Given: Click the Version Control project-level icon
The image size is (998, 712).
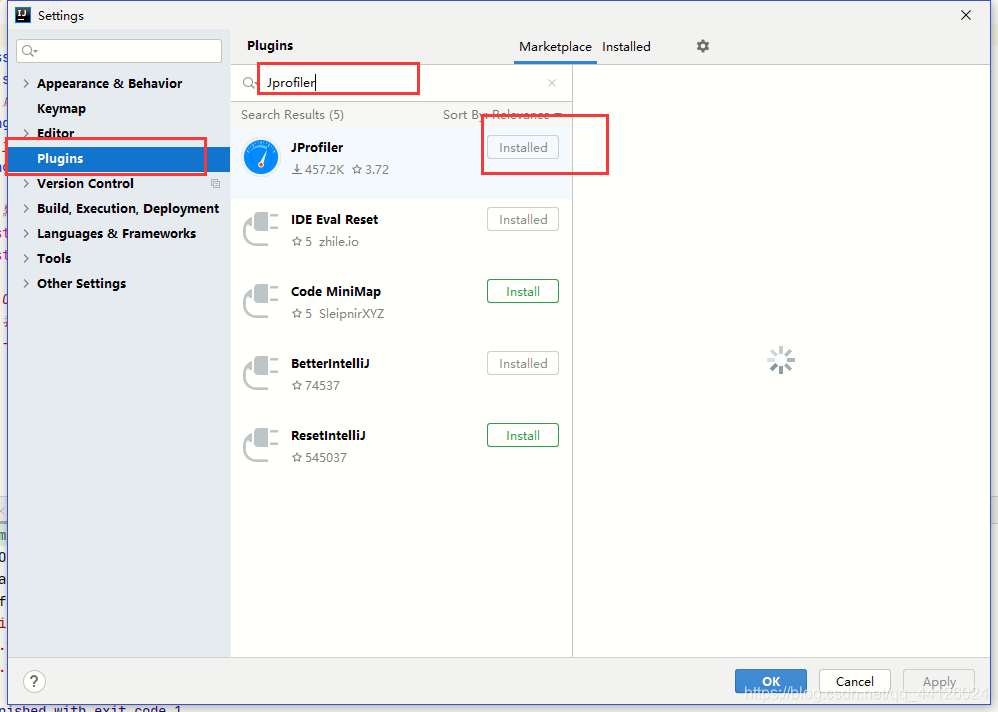Looking at the screenshot, I should point(215,183).
